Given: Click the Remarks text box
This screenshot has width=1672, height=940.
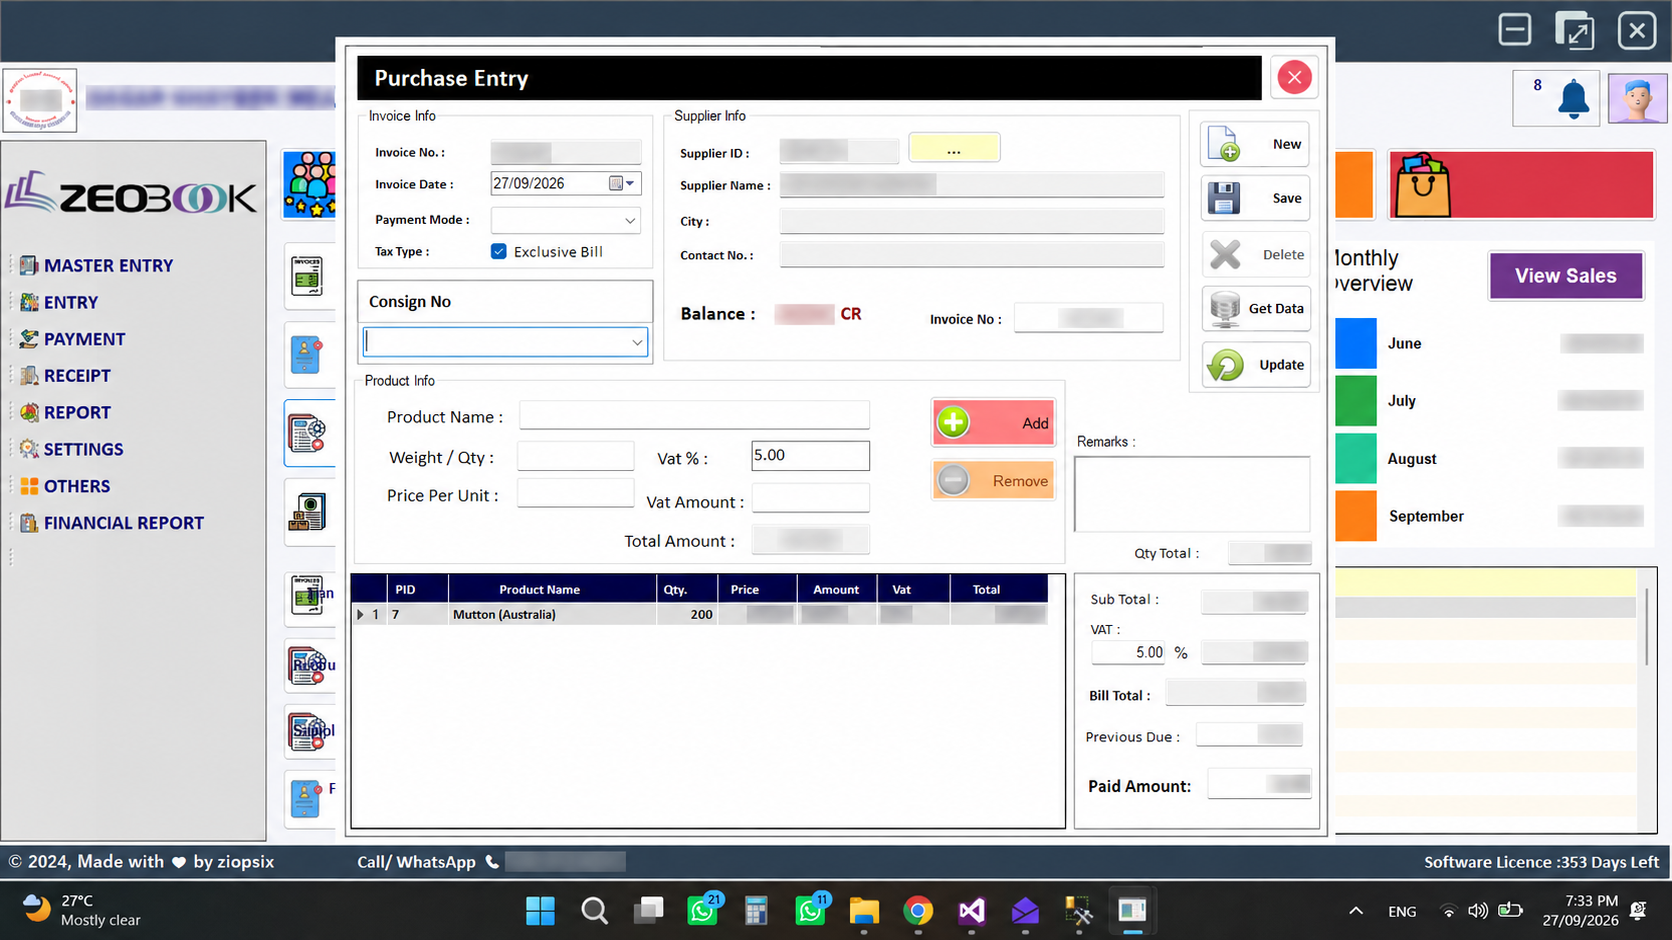Looking at the screenshot, I should click(x=1192, y=494).
